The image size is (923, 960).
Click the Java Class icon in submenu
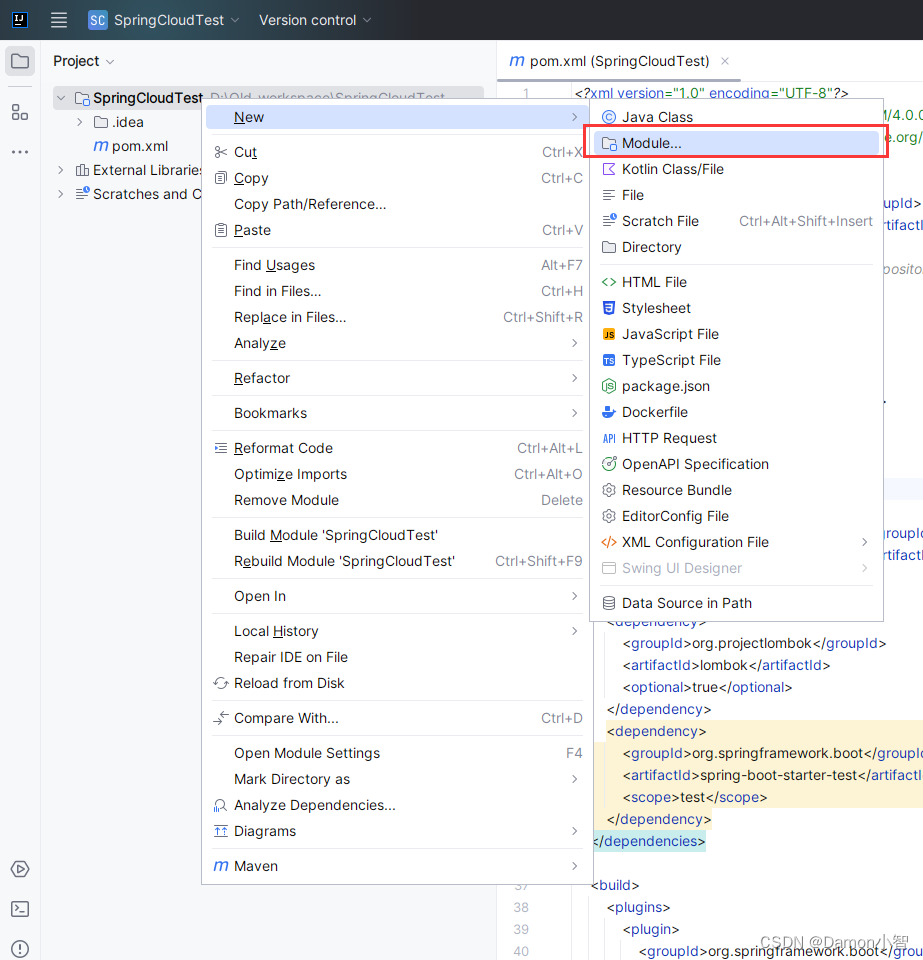(608, 117)
